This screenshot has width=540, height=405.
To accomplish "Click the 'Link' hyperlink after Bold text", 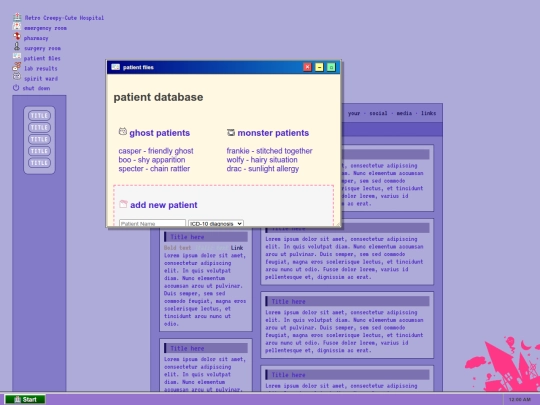I will [237, 248].
